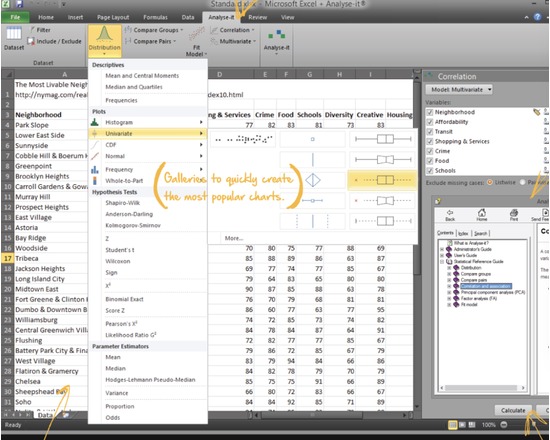Toggle the Shopping & Services checkbox

click(x=430, y=141)
